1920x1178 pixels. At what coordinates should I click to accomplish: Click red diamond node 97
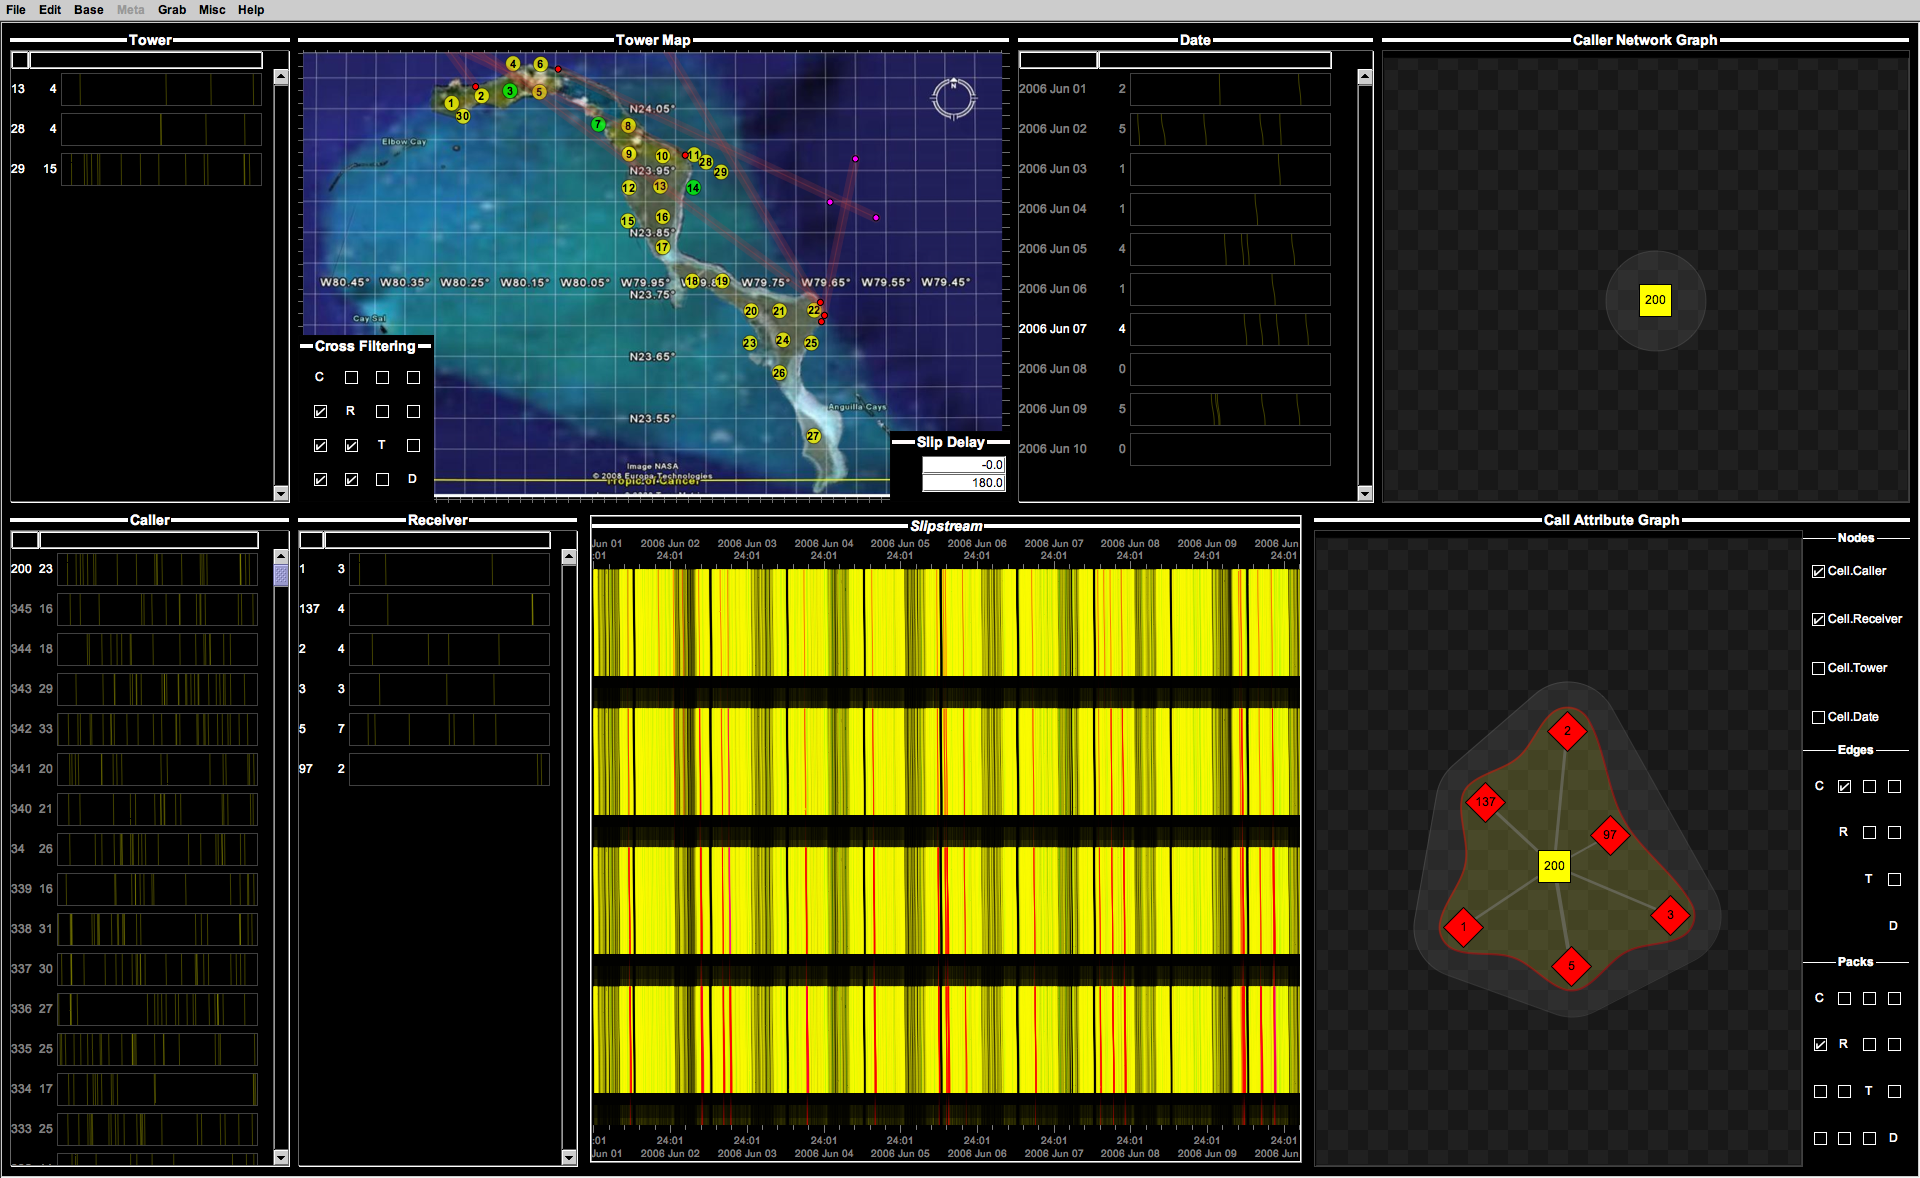coord(1610,835)
